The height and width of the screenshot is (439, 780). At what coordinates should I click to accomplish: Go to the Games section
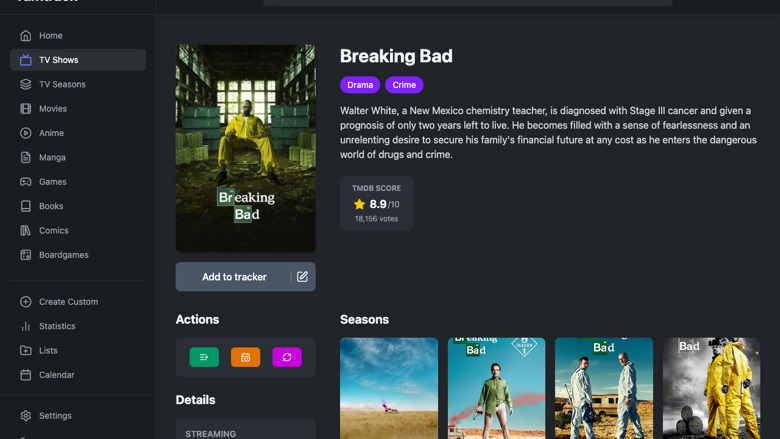click(x=78, y=182)
